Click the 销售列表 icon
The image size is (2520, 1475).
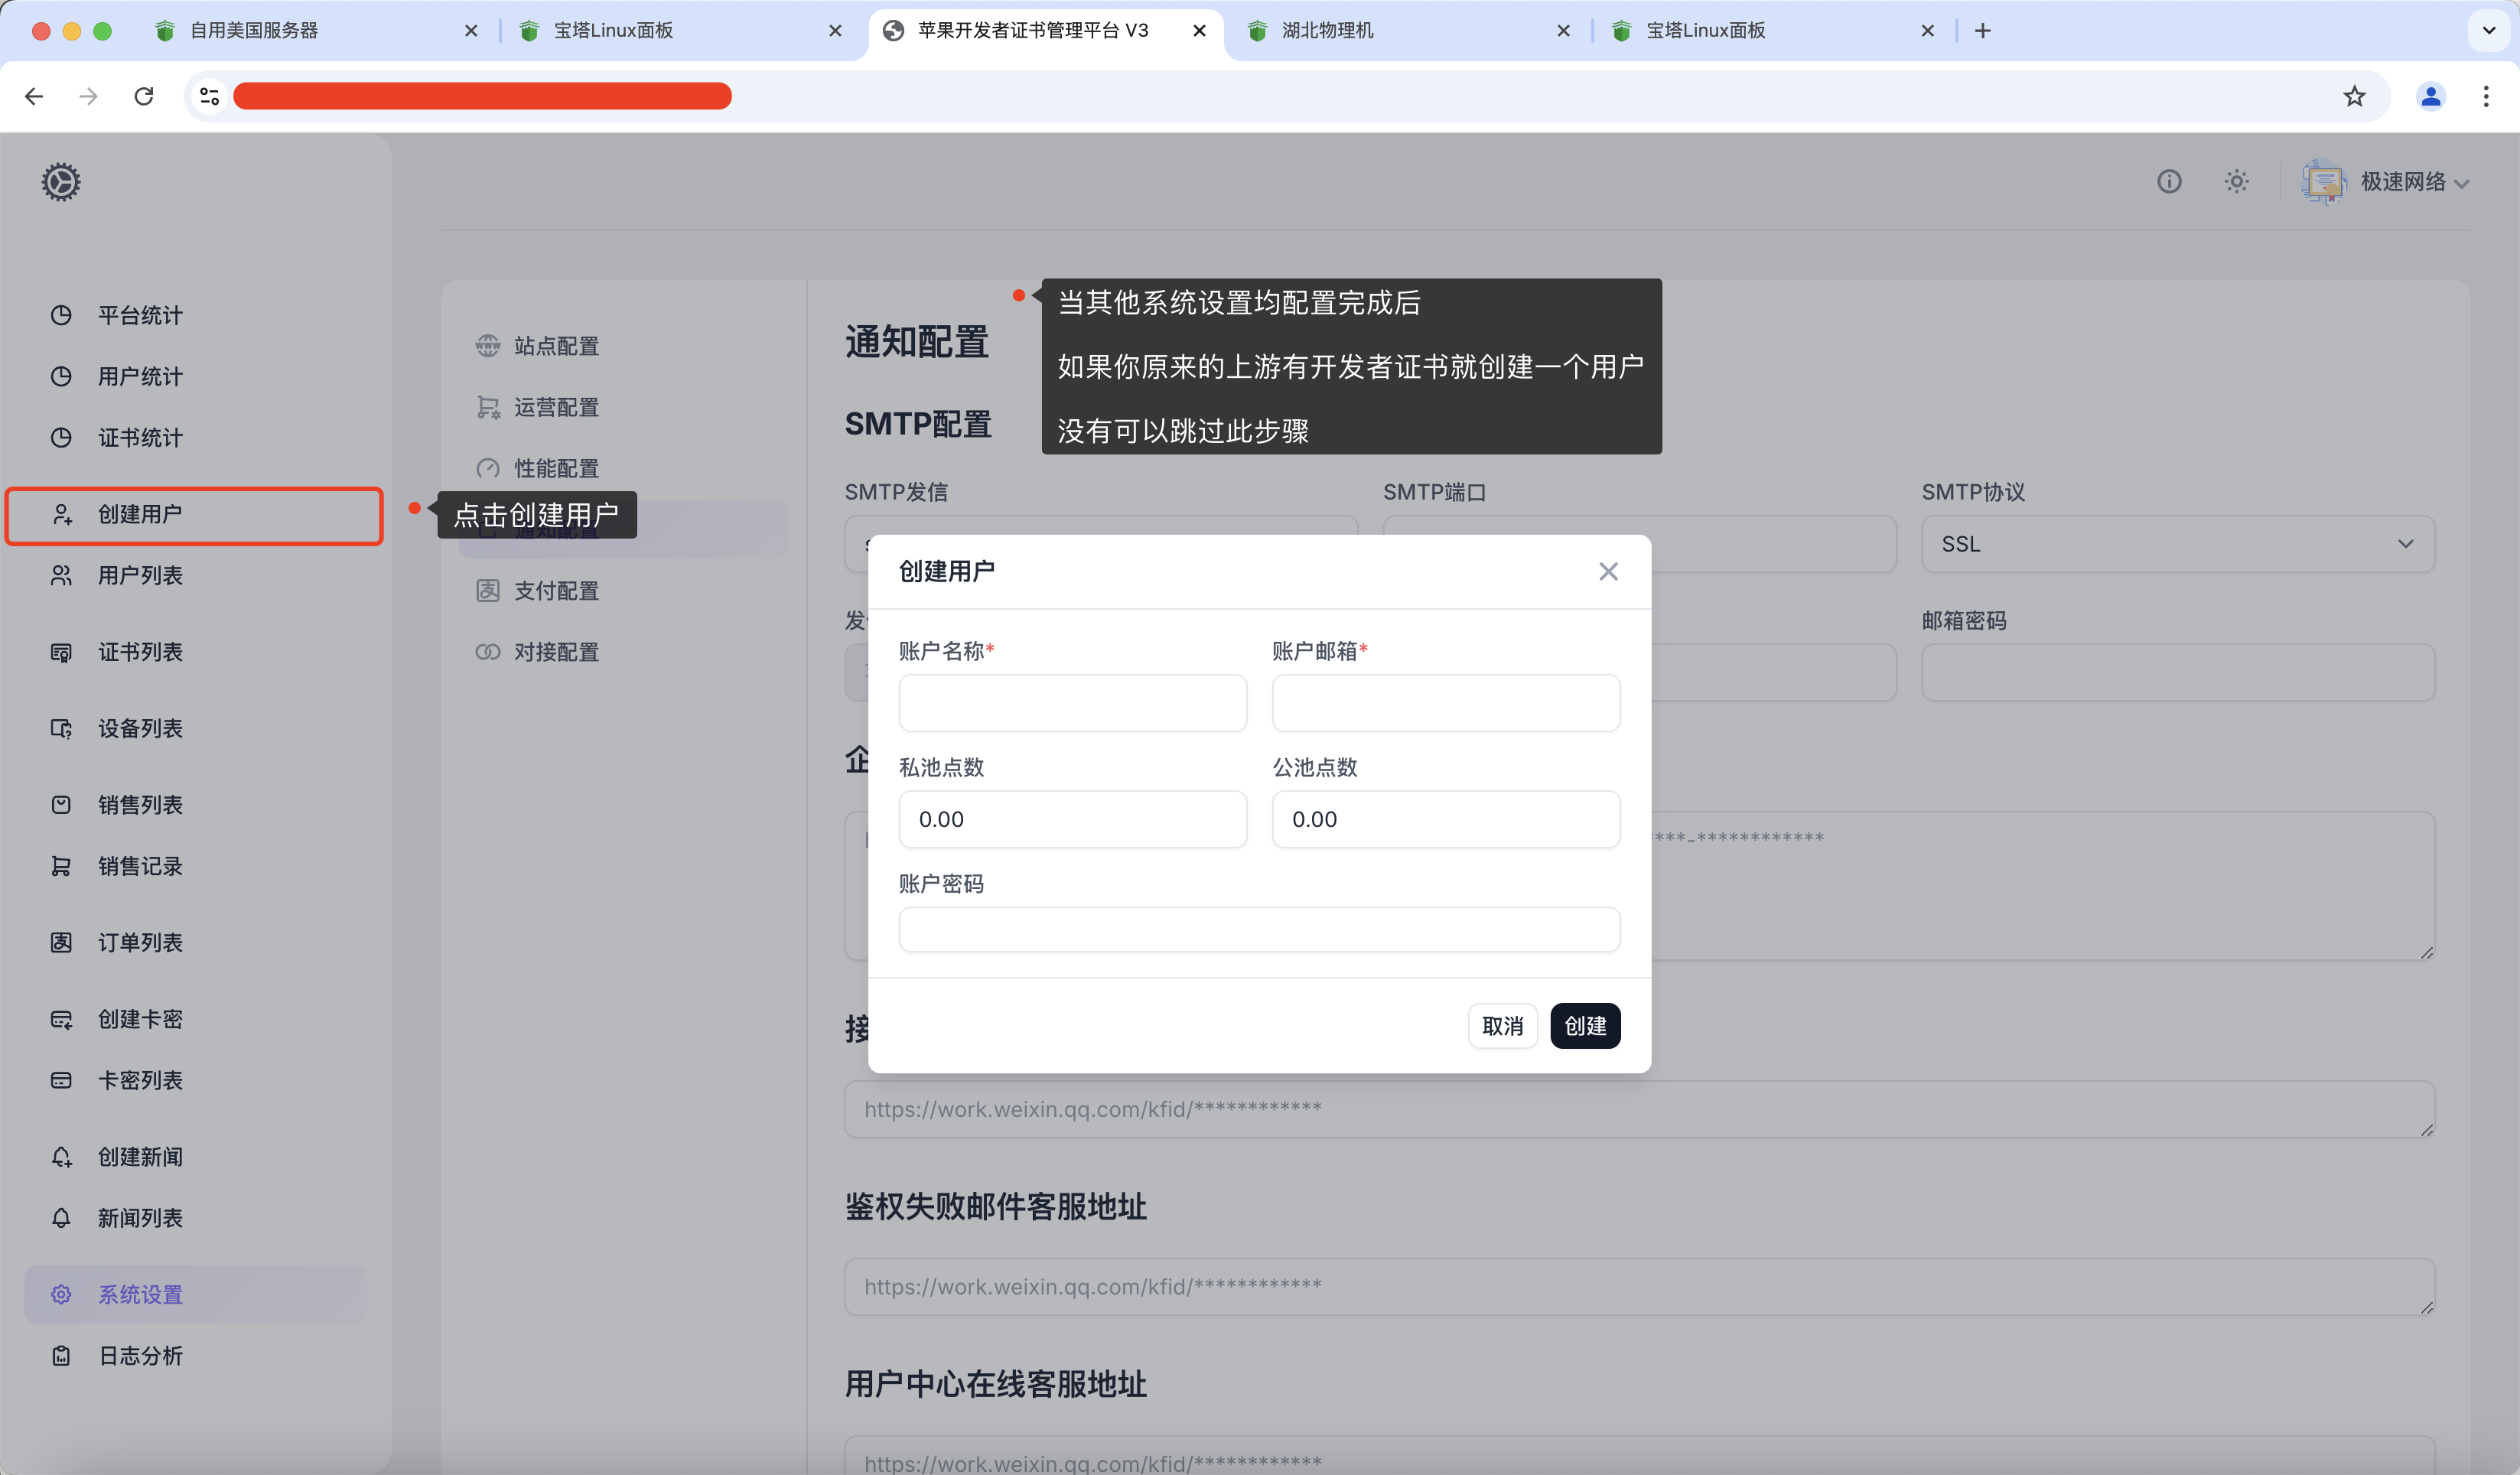(61, 805)
